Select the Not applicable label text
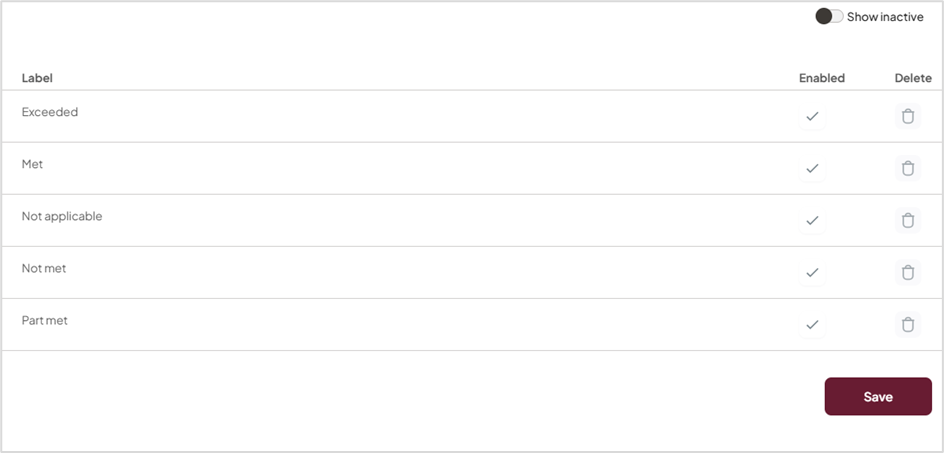Viewport: 944px width, 453px height. click(62, 216)
